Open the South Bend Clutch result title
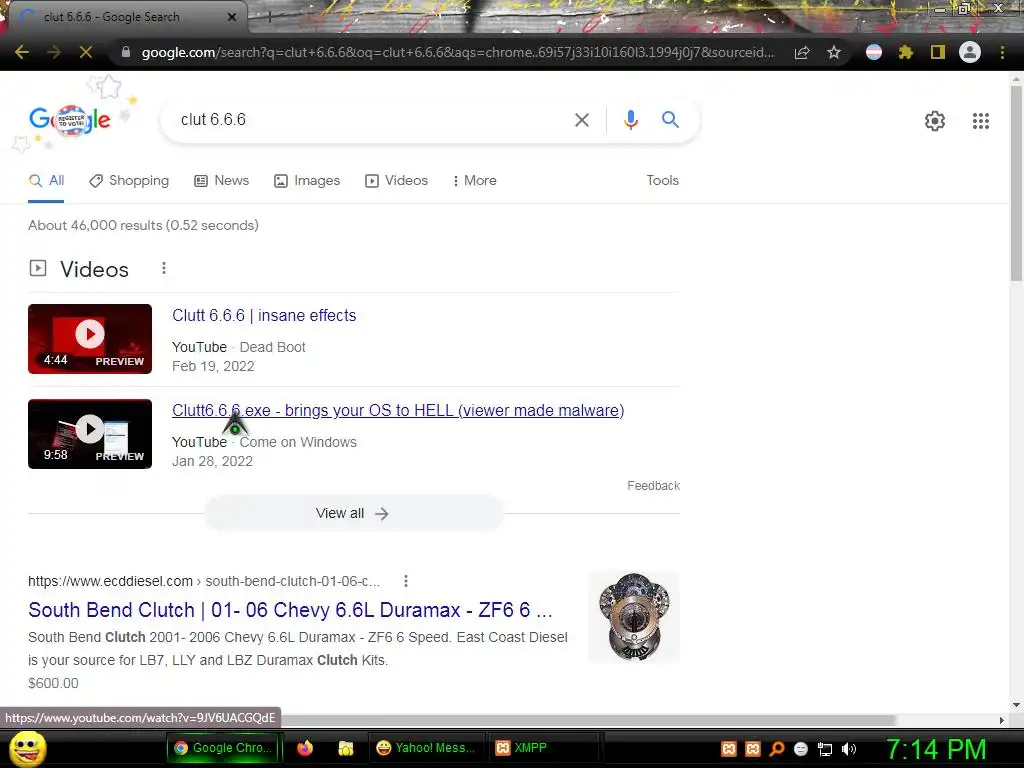The height and width of the screenshot is (768, 1024). (x=290, y=610)
